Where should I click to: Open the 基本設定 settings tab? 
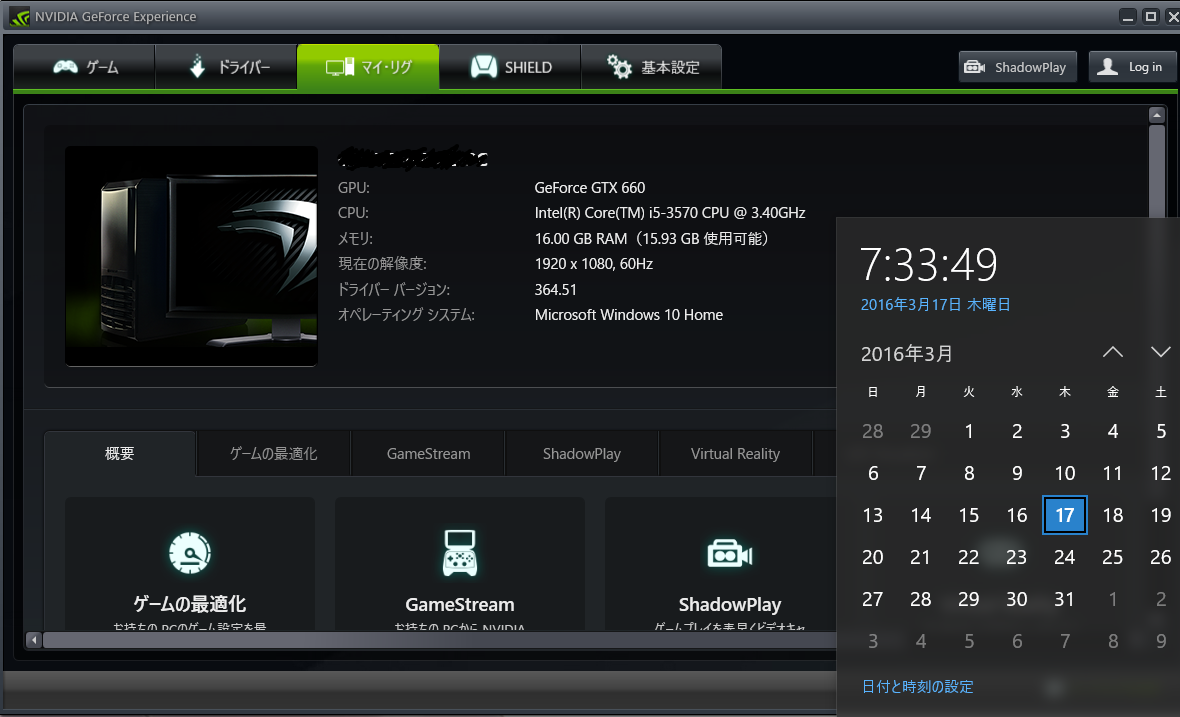pos(652,67)
